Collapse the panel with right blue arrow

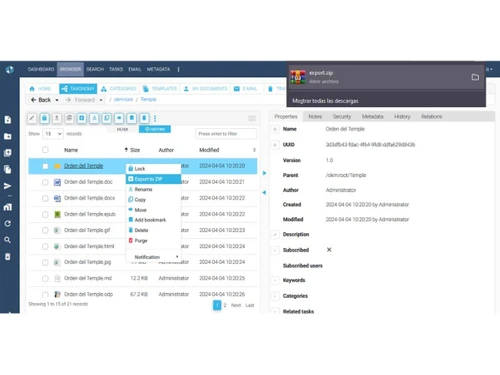click(264, 173)
